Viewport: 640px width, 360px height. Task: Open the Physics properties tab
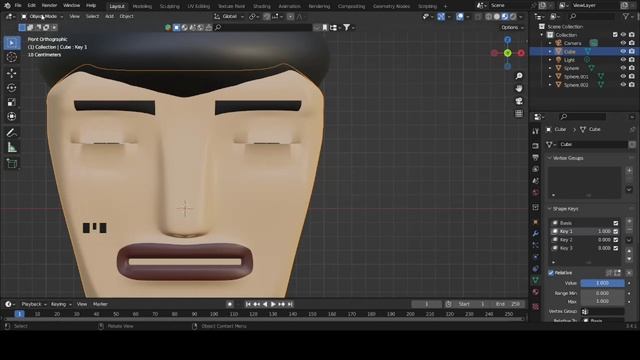(x=536, y=257)
